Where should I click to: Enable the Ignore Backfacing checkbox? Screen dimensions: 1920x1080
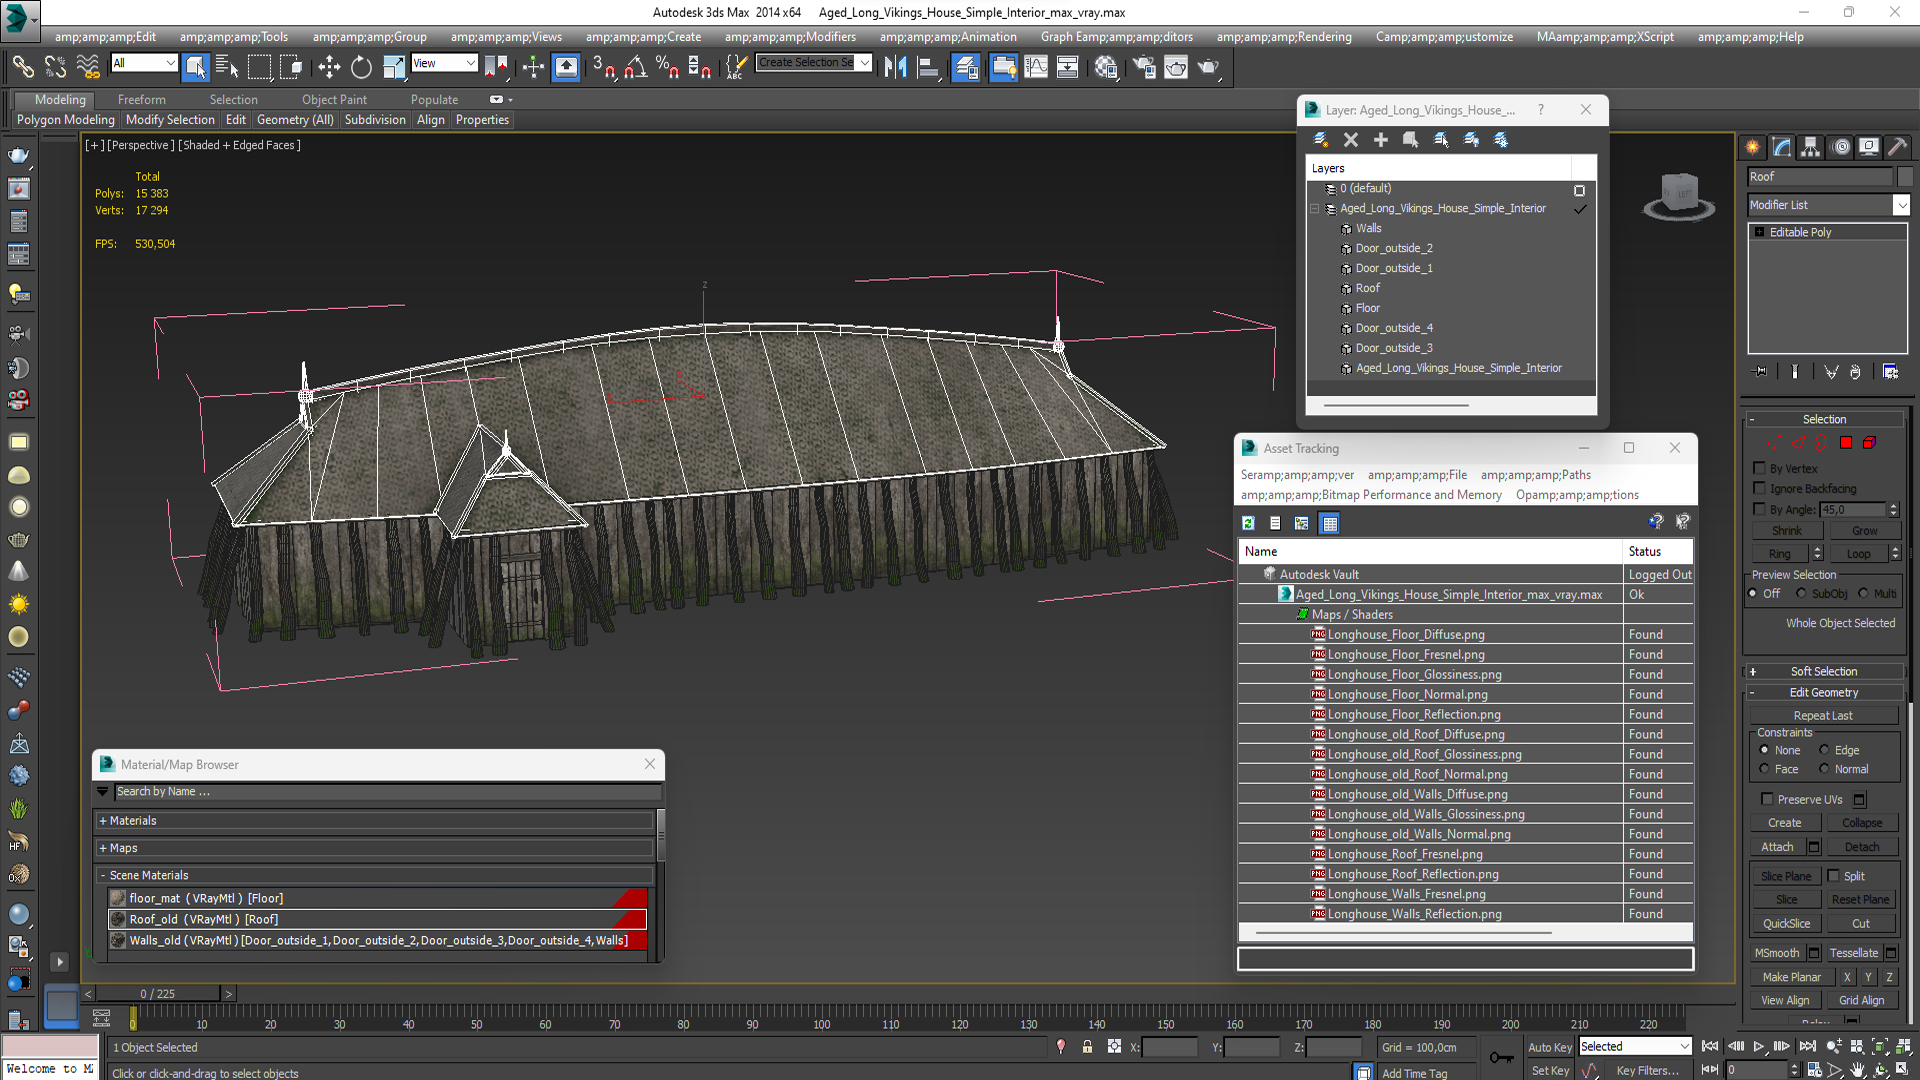1760,488
